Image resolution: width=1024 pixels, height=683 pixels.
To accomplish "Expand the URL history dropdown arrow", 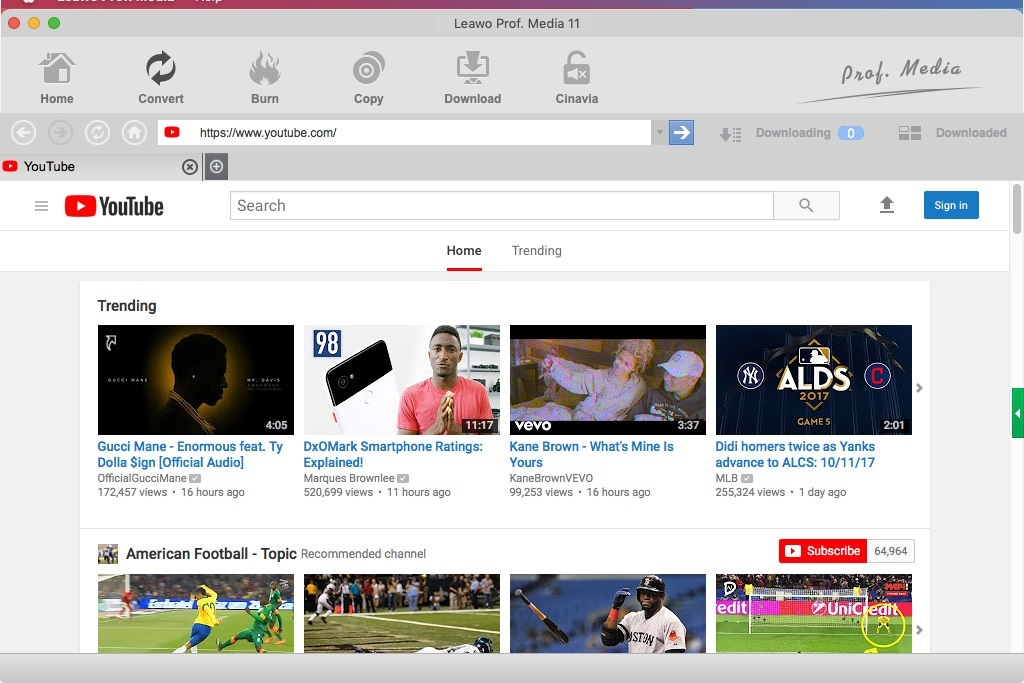I will [x=659, y=133].
